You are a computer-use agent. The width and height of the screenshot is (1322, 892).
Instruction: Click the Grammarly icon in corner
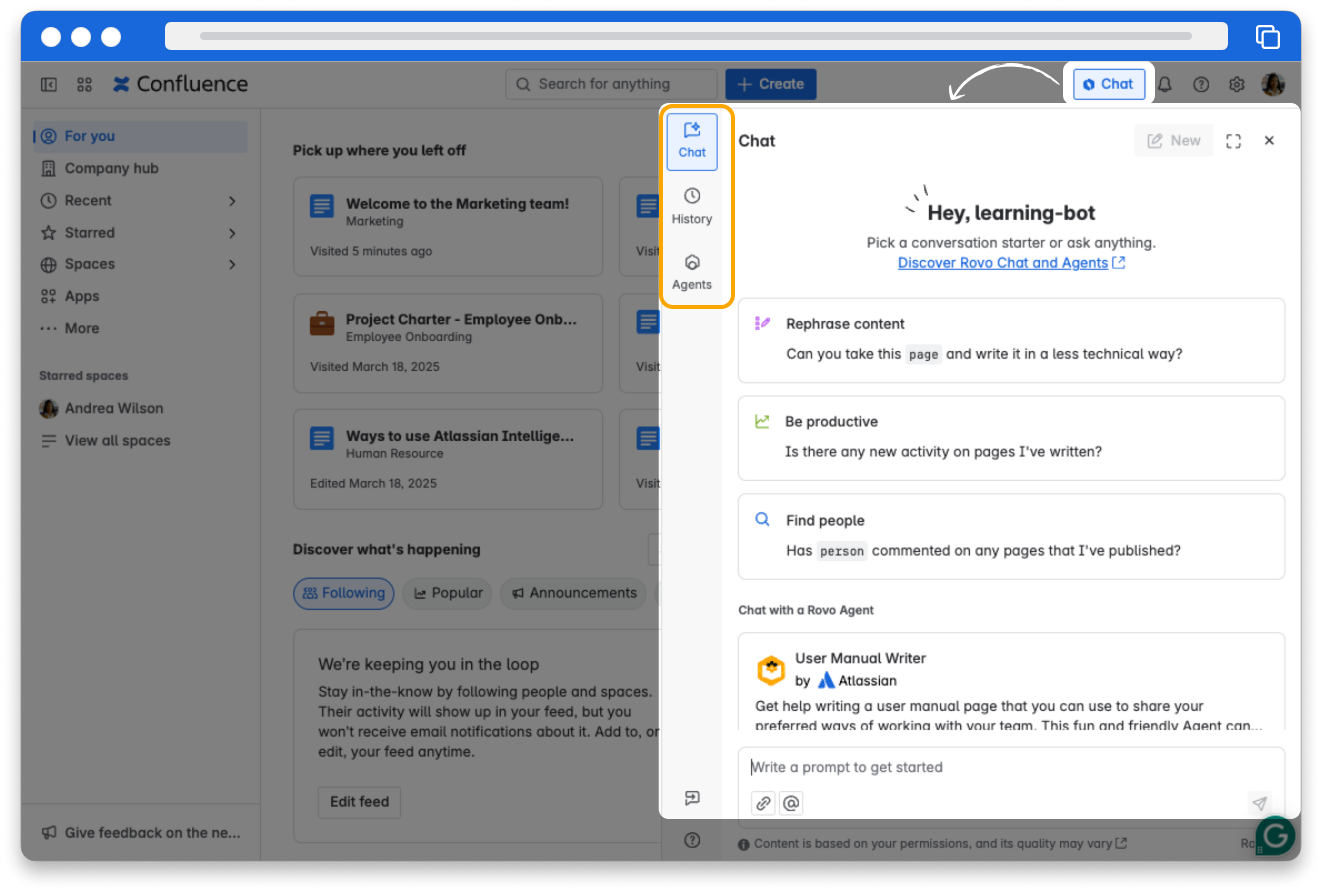click(1275, 835)
